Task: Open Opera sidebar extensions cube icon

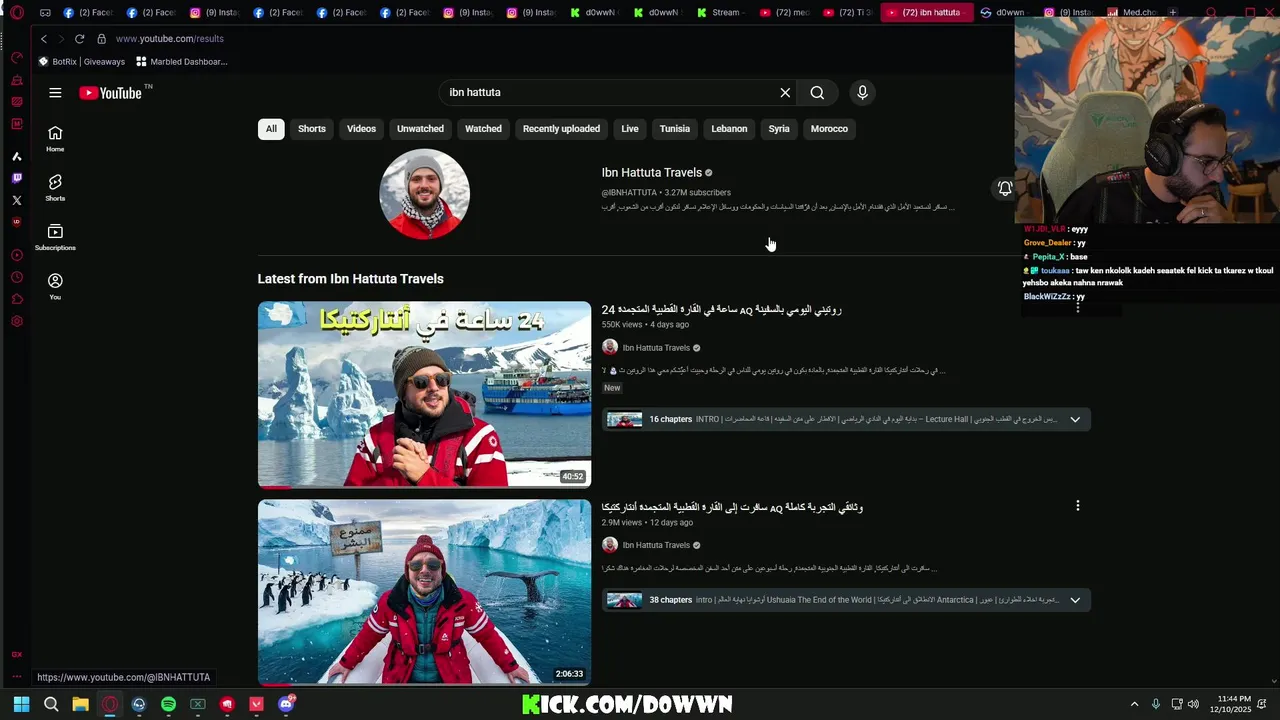Action: [x=17, y=299]
